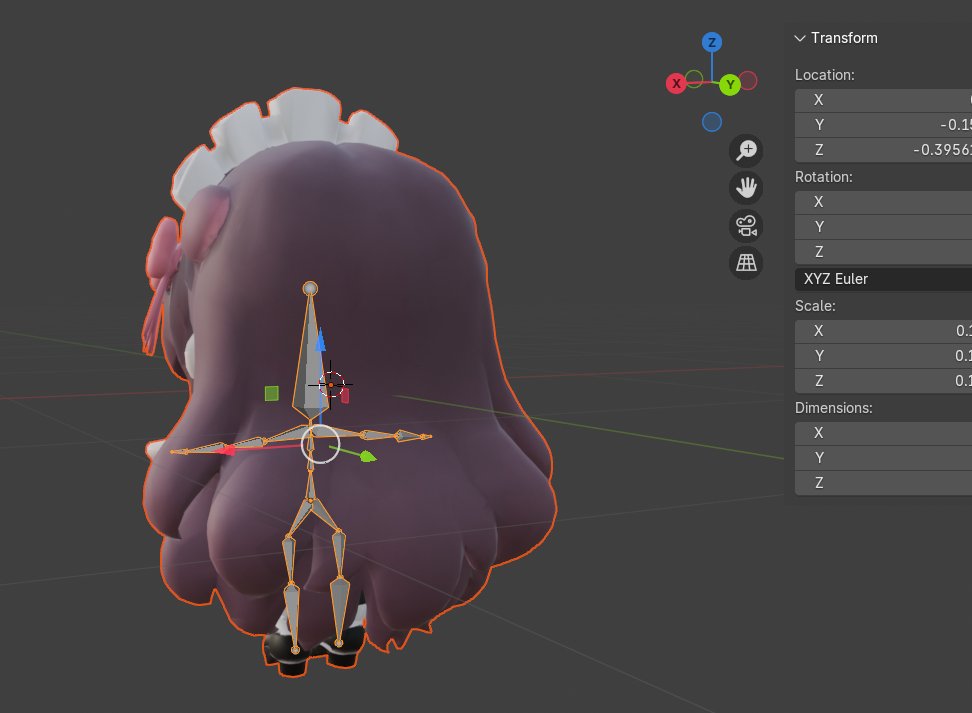The image size is (972, 713).
Task: Click the white move gizmo center circle
Action: coord(320,444)
